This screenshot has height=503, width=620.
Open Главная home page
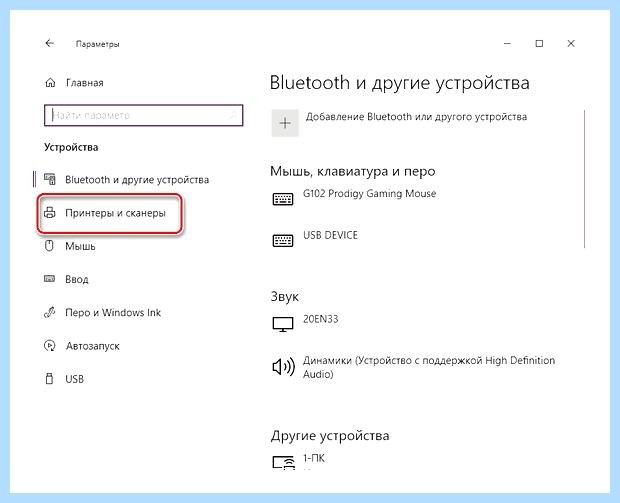(85, 83)
